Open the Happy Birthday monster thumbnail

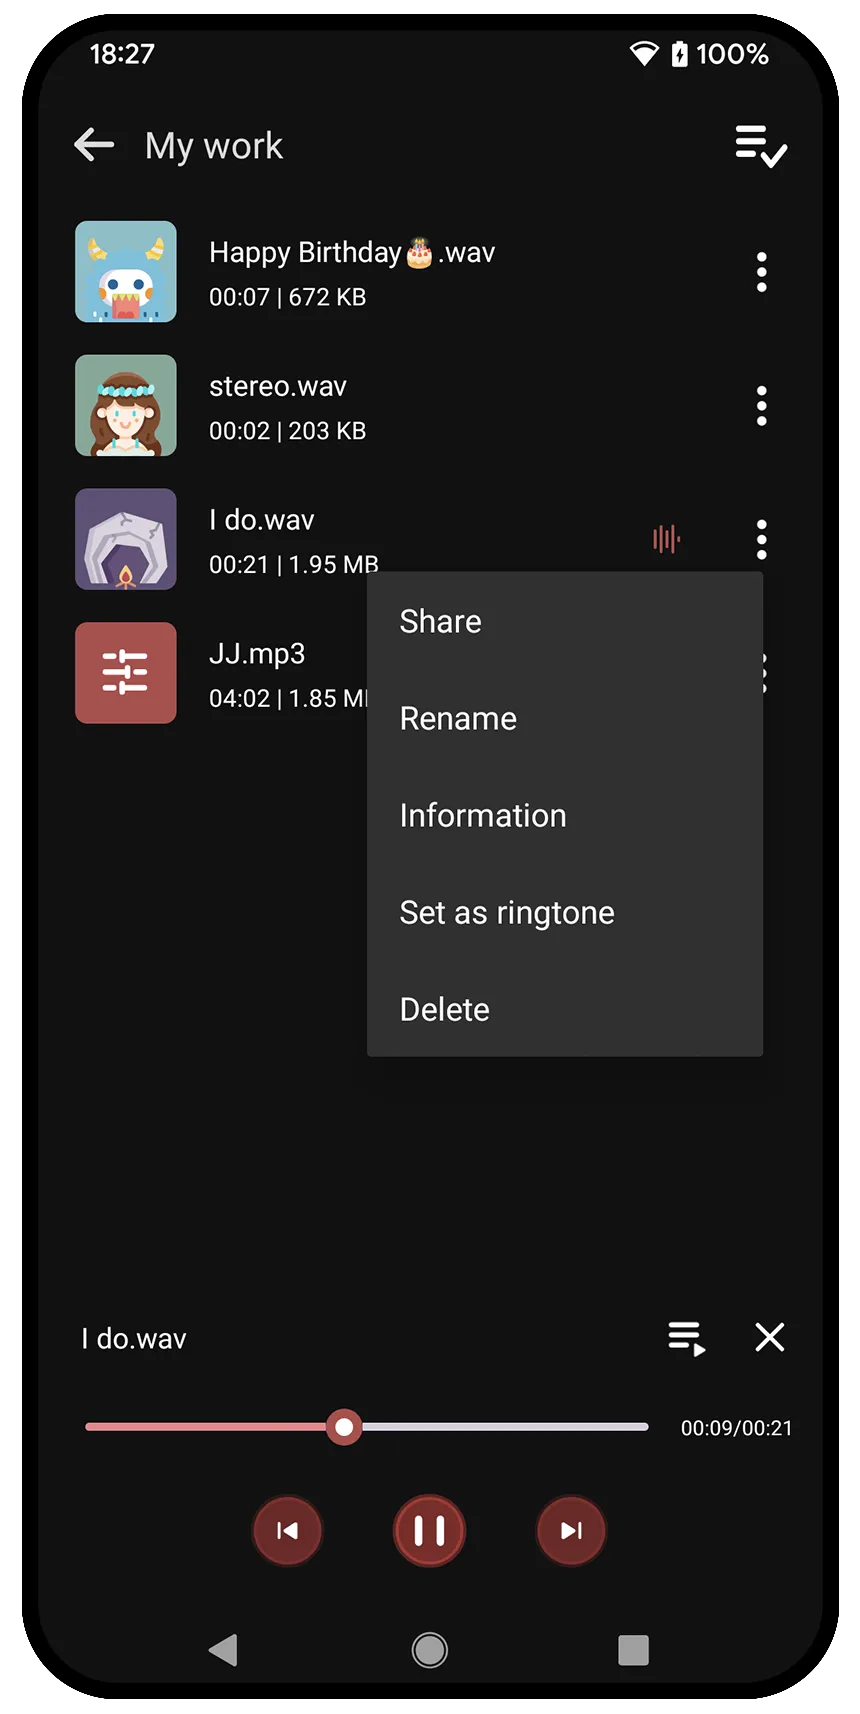(126, 272)
